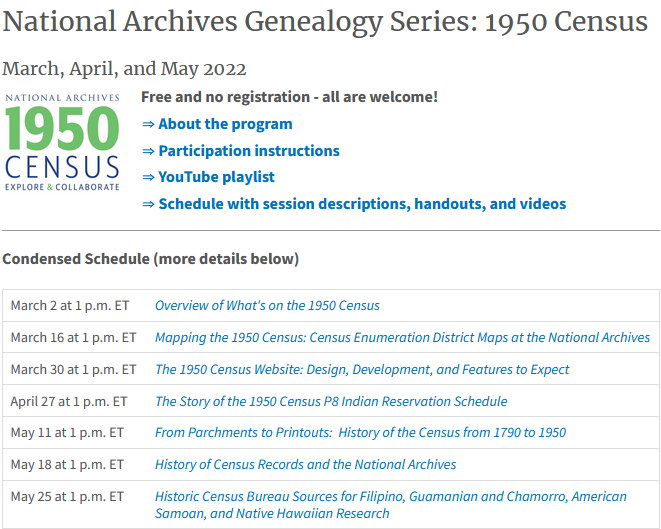Open Schedule with session descriptions, handouts, and videos
The height and width of the screenshot is (529, 661).
(x=362, y=204)
